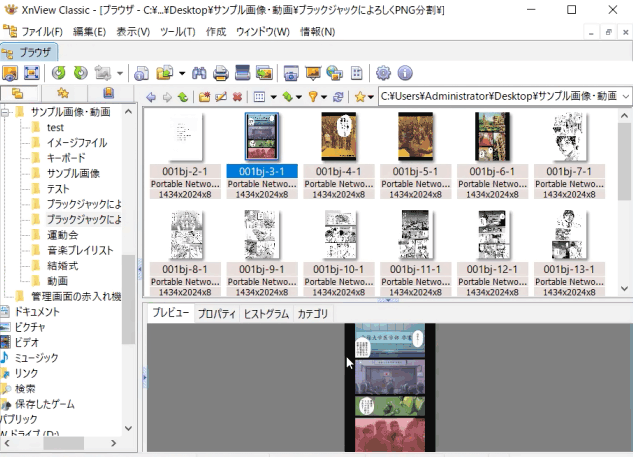Open the funnel filter dropdown
The height and width of the screenshot is (457, 633).
coord(324,97)
